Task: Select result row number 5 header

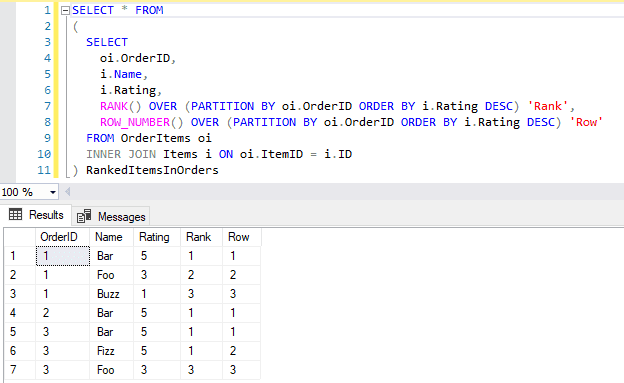Action: [x=20, y=332]
